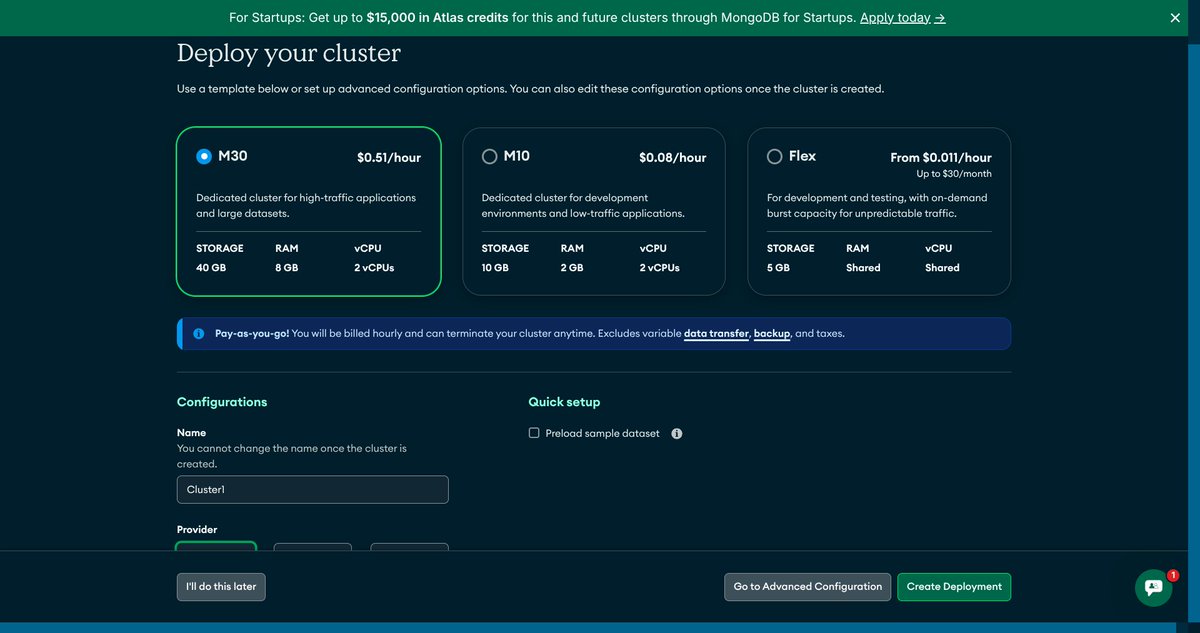
Task: Click the Configurations section heading
Action: pos(222,402)
